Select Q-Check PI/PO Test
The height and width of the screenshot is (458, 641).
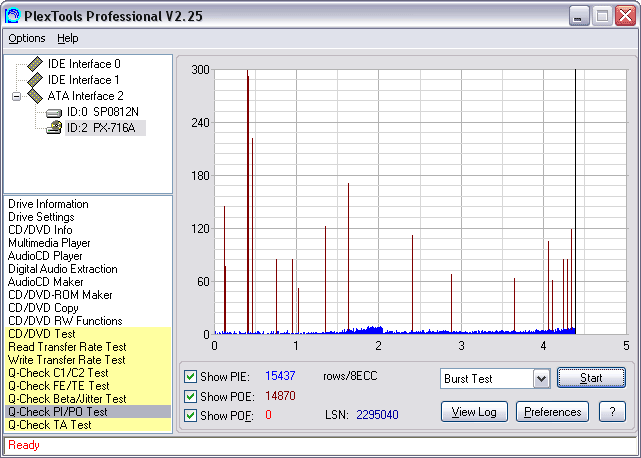click(x=88, y=412)
